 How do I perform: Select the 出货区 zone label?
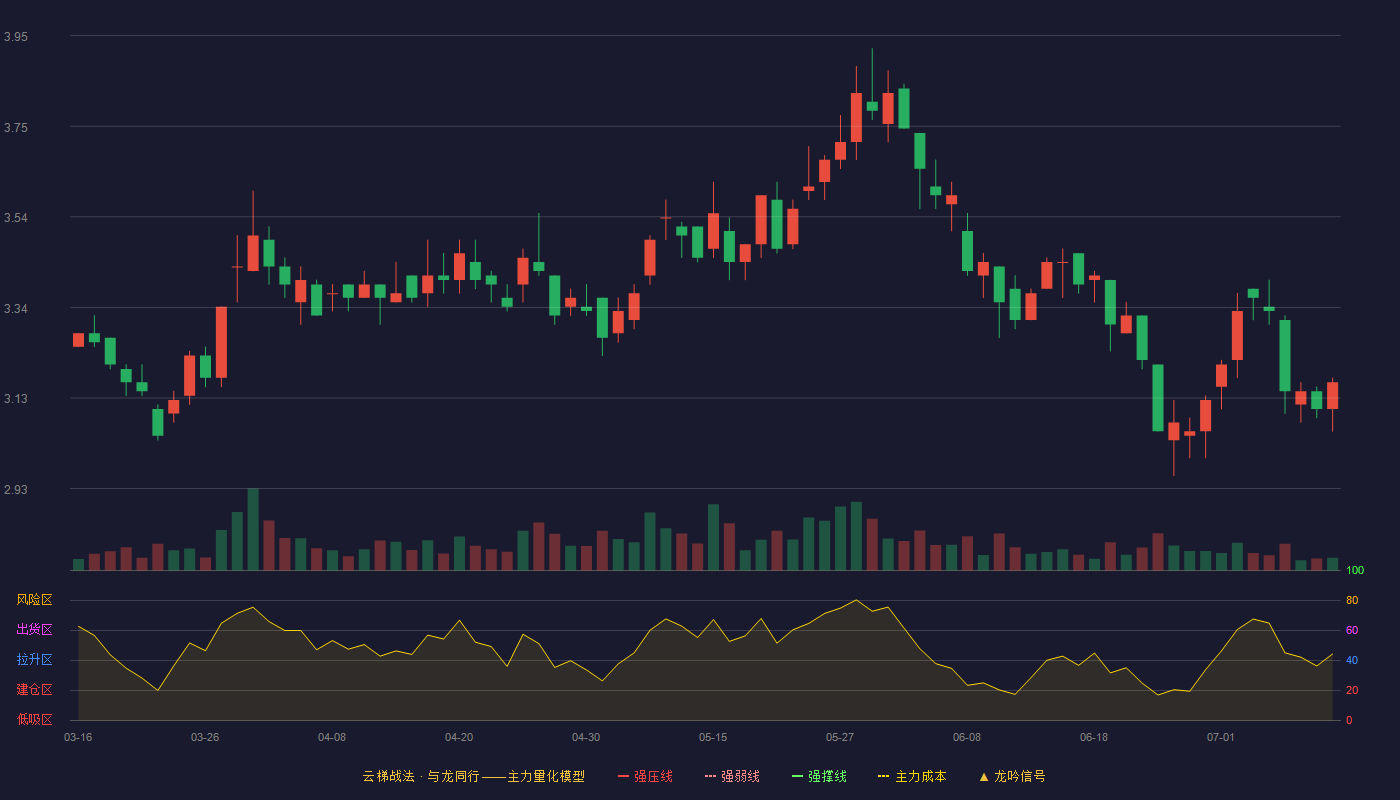pyautogui.click(x=34, y=630)
